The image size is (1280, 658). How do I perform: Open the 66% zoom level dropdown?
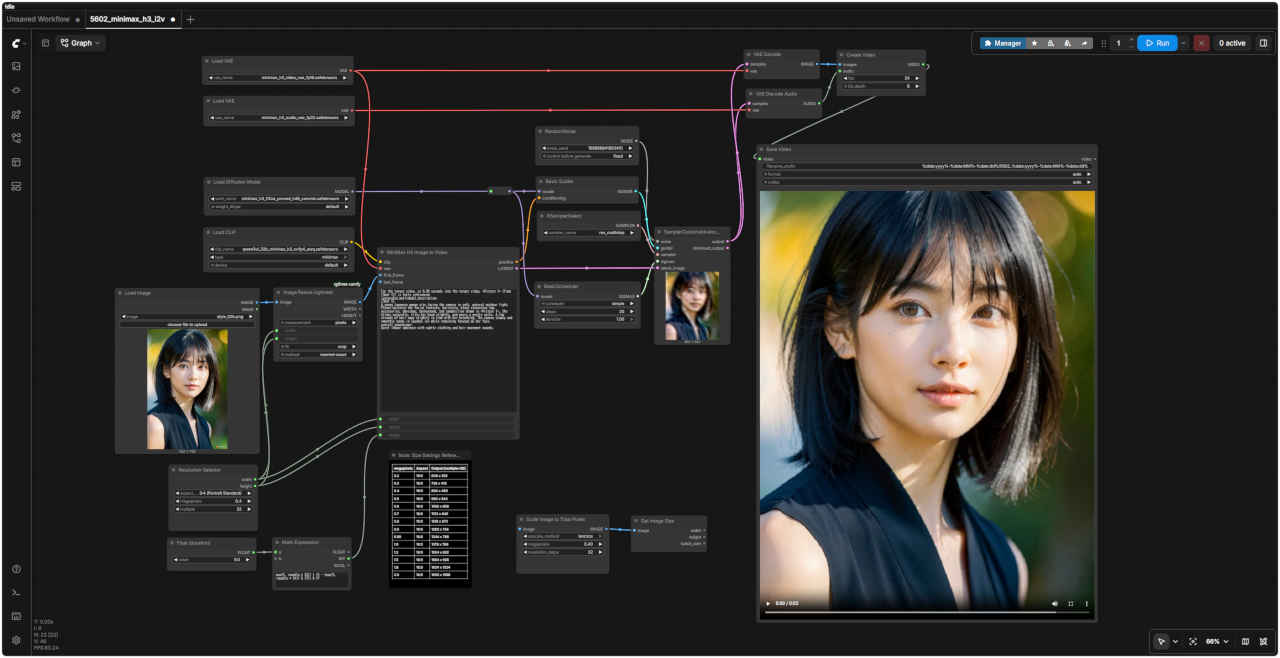(1217, 641)
